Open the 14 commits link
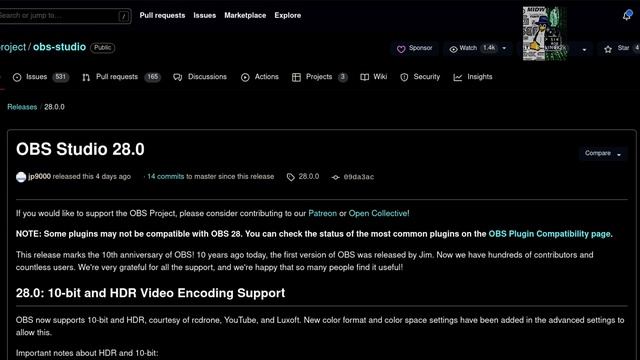The height and width of the screenshot is (360, 640). click(x=166, y=176)
